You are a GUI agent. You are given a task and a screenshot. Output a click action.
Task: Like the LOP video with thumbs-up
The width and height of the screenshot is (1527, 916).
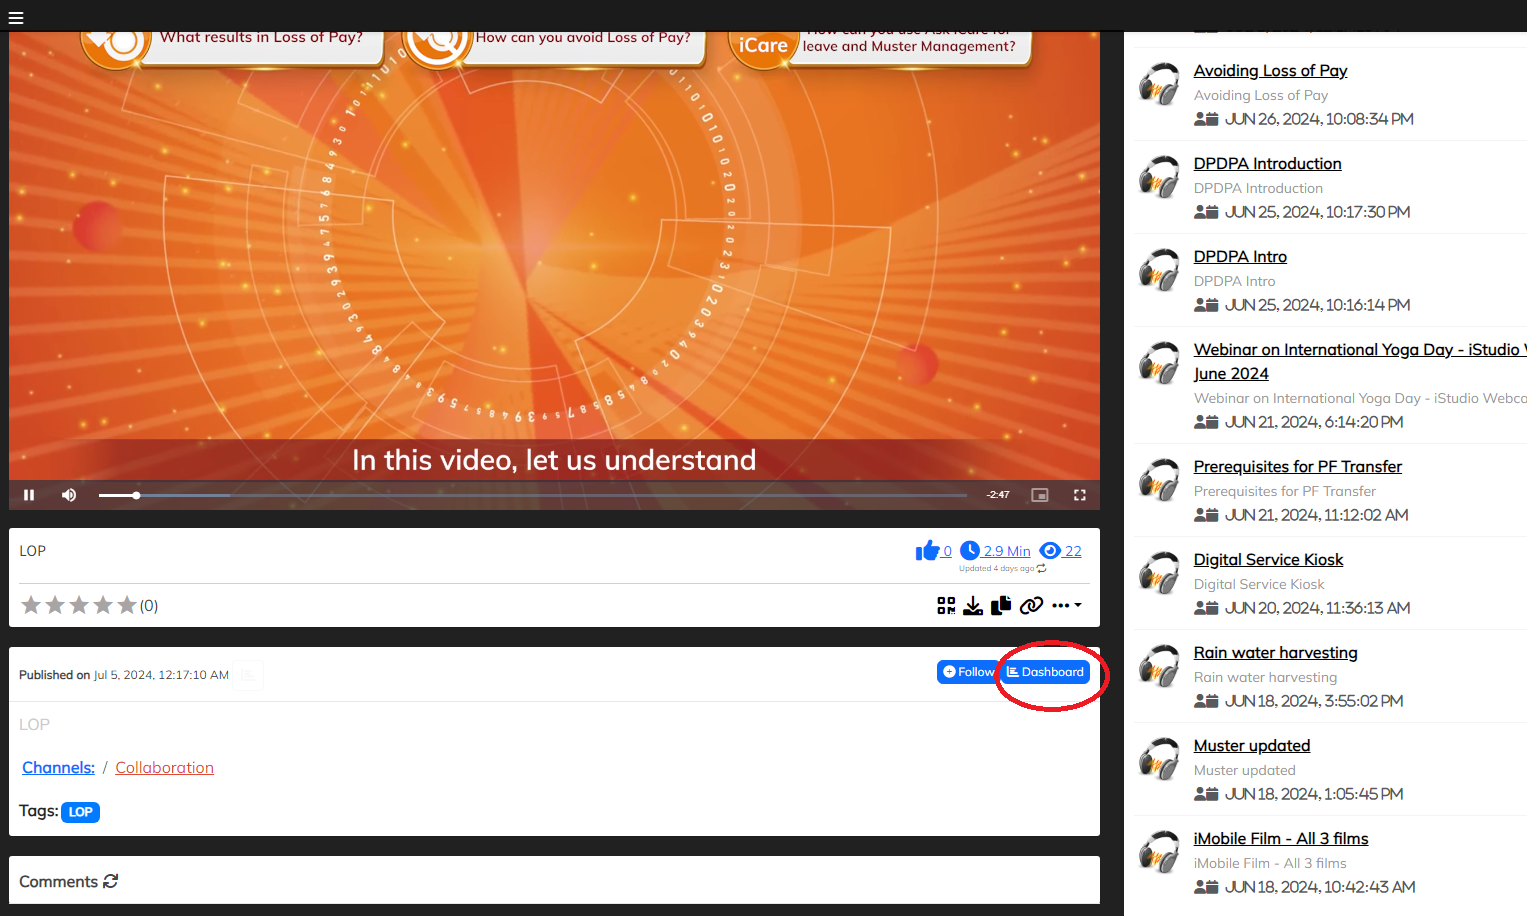(927, 550)
